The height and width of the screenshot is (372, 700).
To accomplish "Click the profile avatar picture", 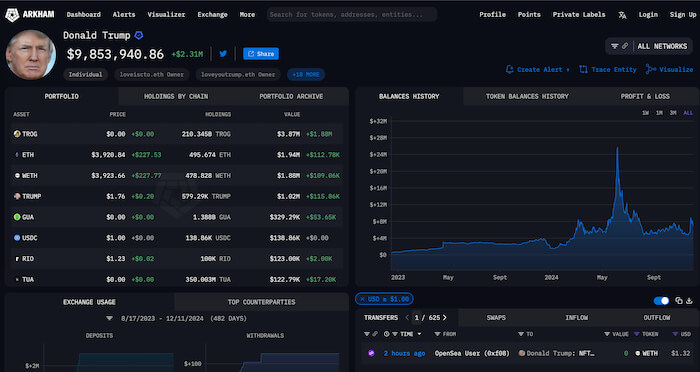I will [x=31, y=55].
